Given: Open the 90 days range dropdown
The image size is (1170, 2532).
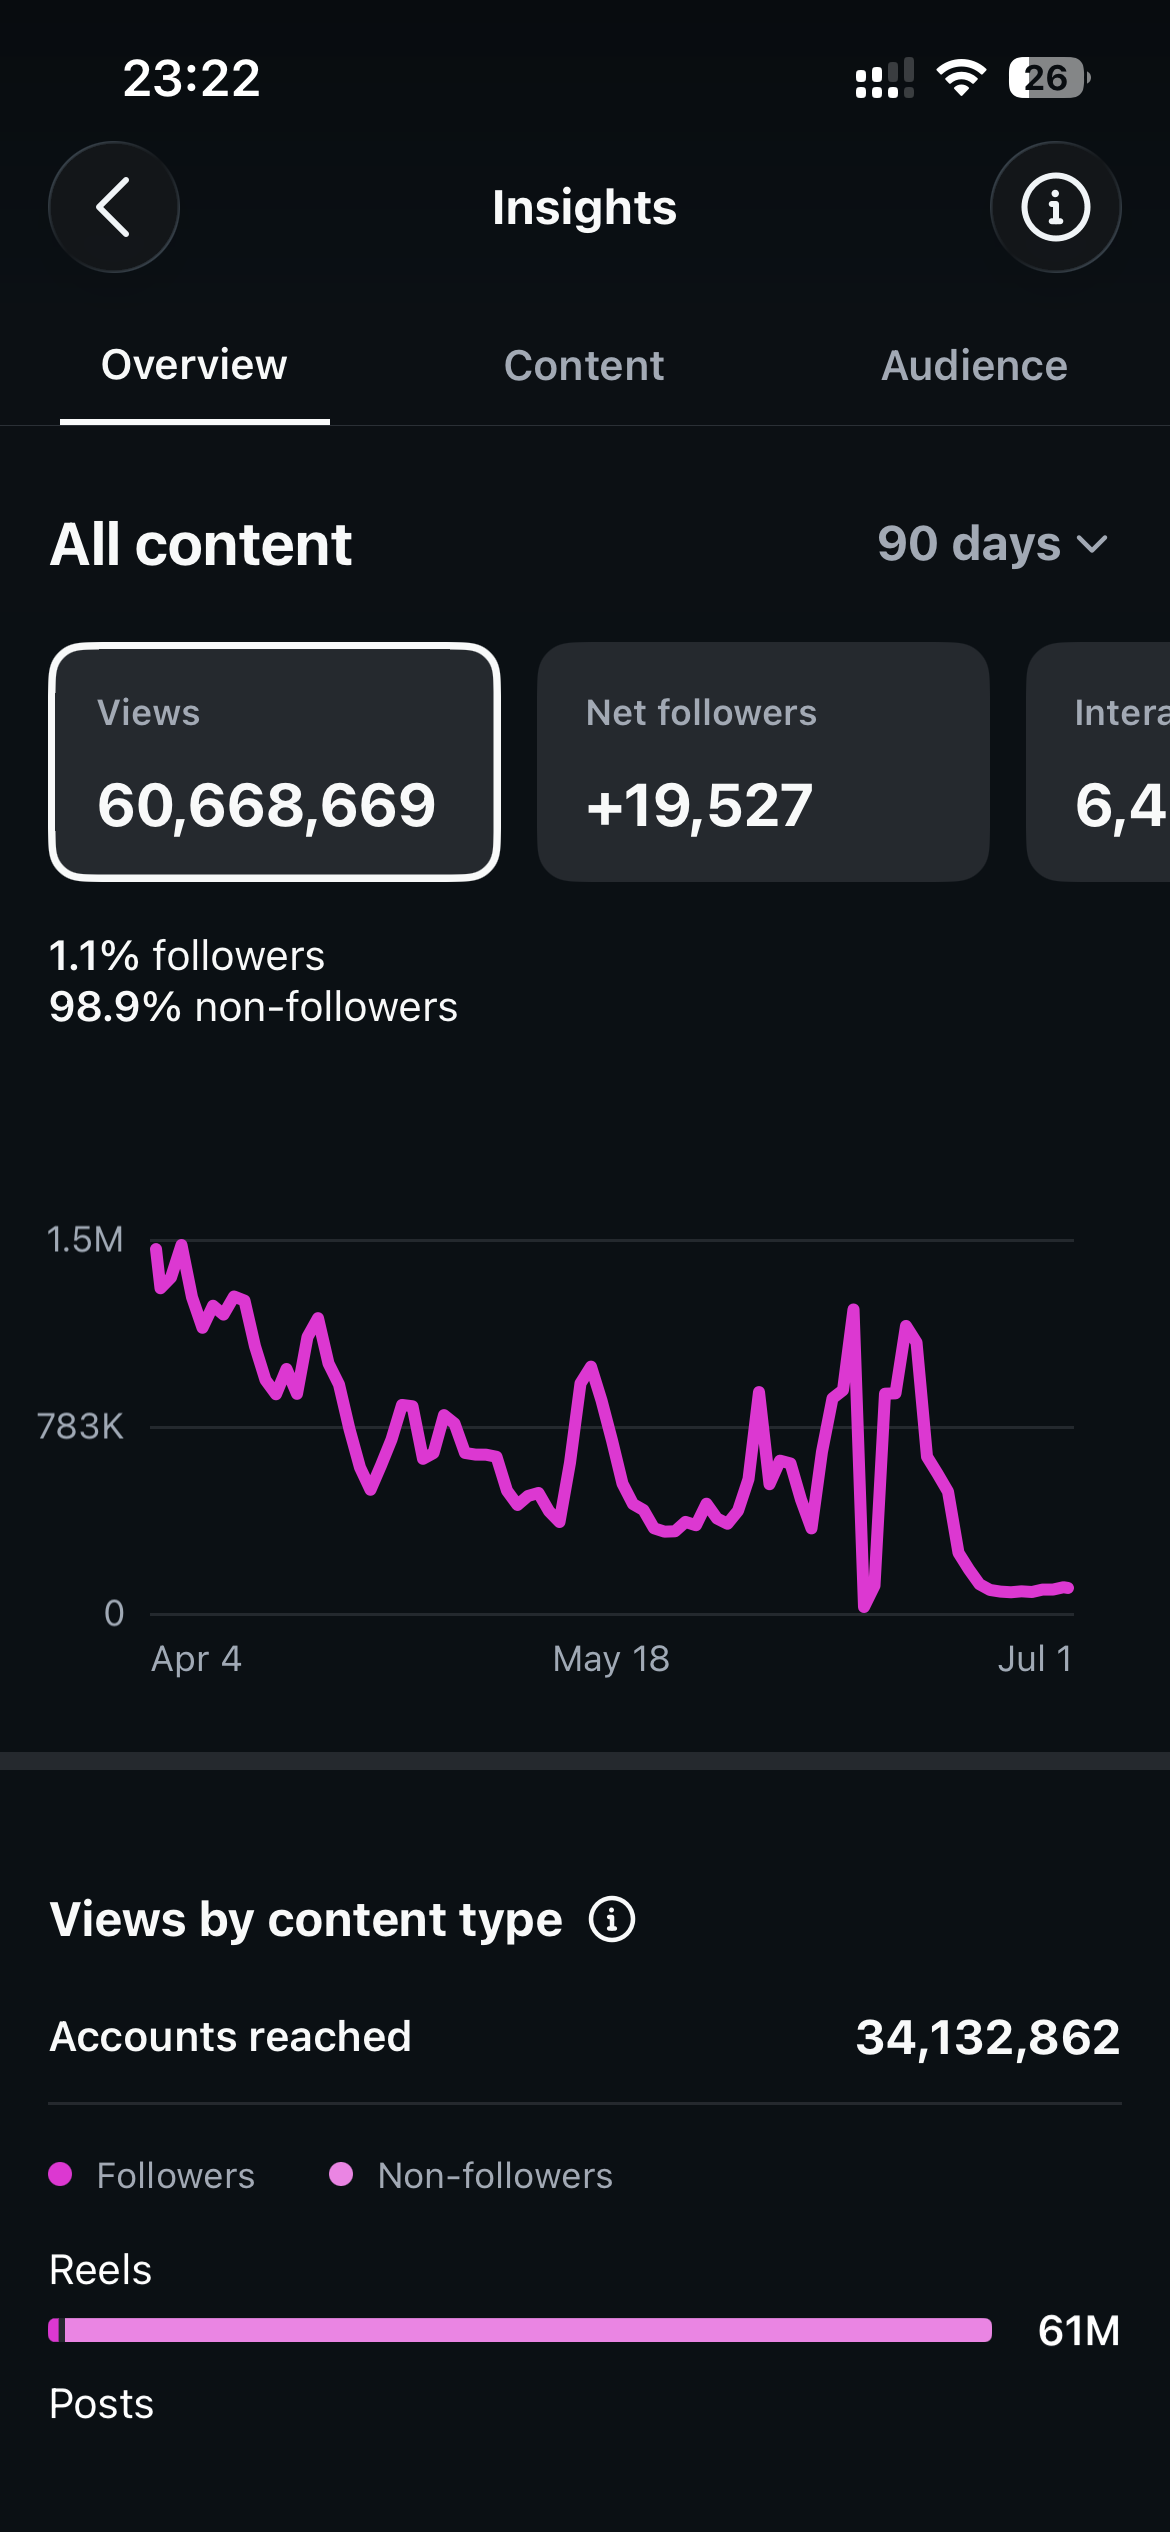Looking at the screenshot, I should (x=993, y=544).
